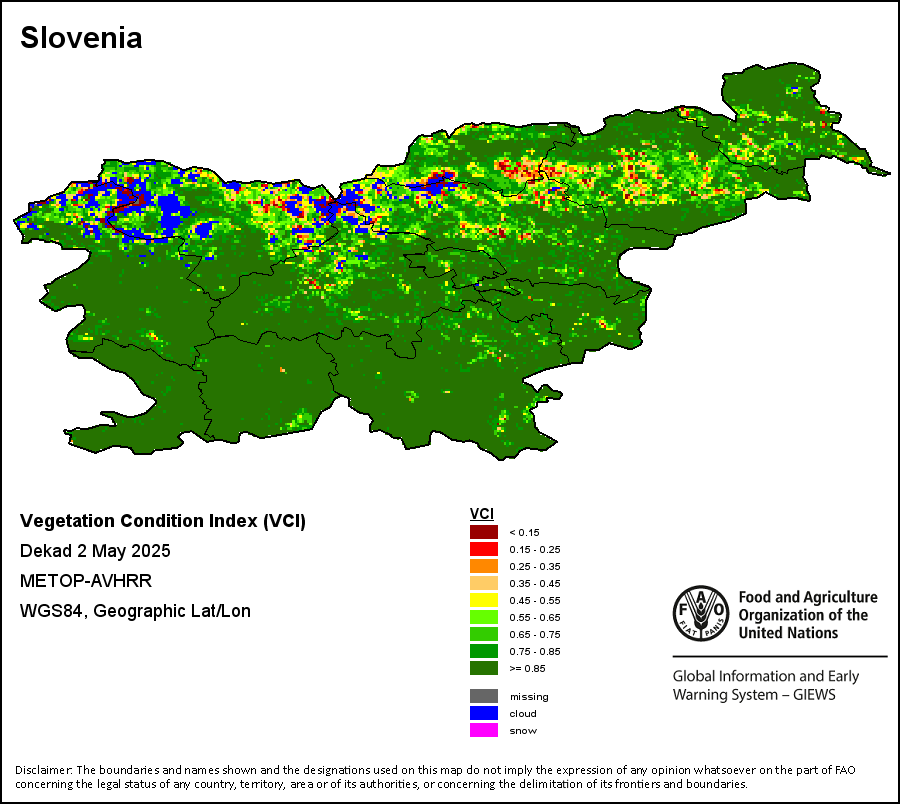Click the WGS84, Geographic Lat/Lon text
This screenshot has width=900, height=804.
click(x=135, y=611)
